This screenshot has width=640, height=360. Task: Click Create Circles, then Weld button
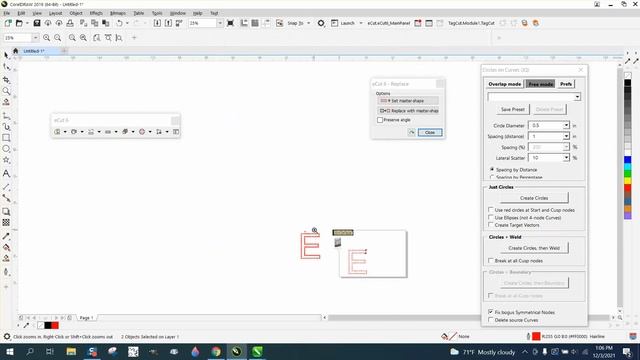click(534, 248)
